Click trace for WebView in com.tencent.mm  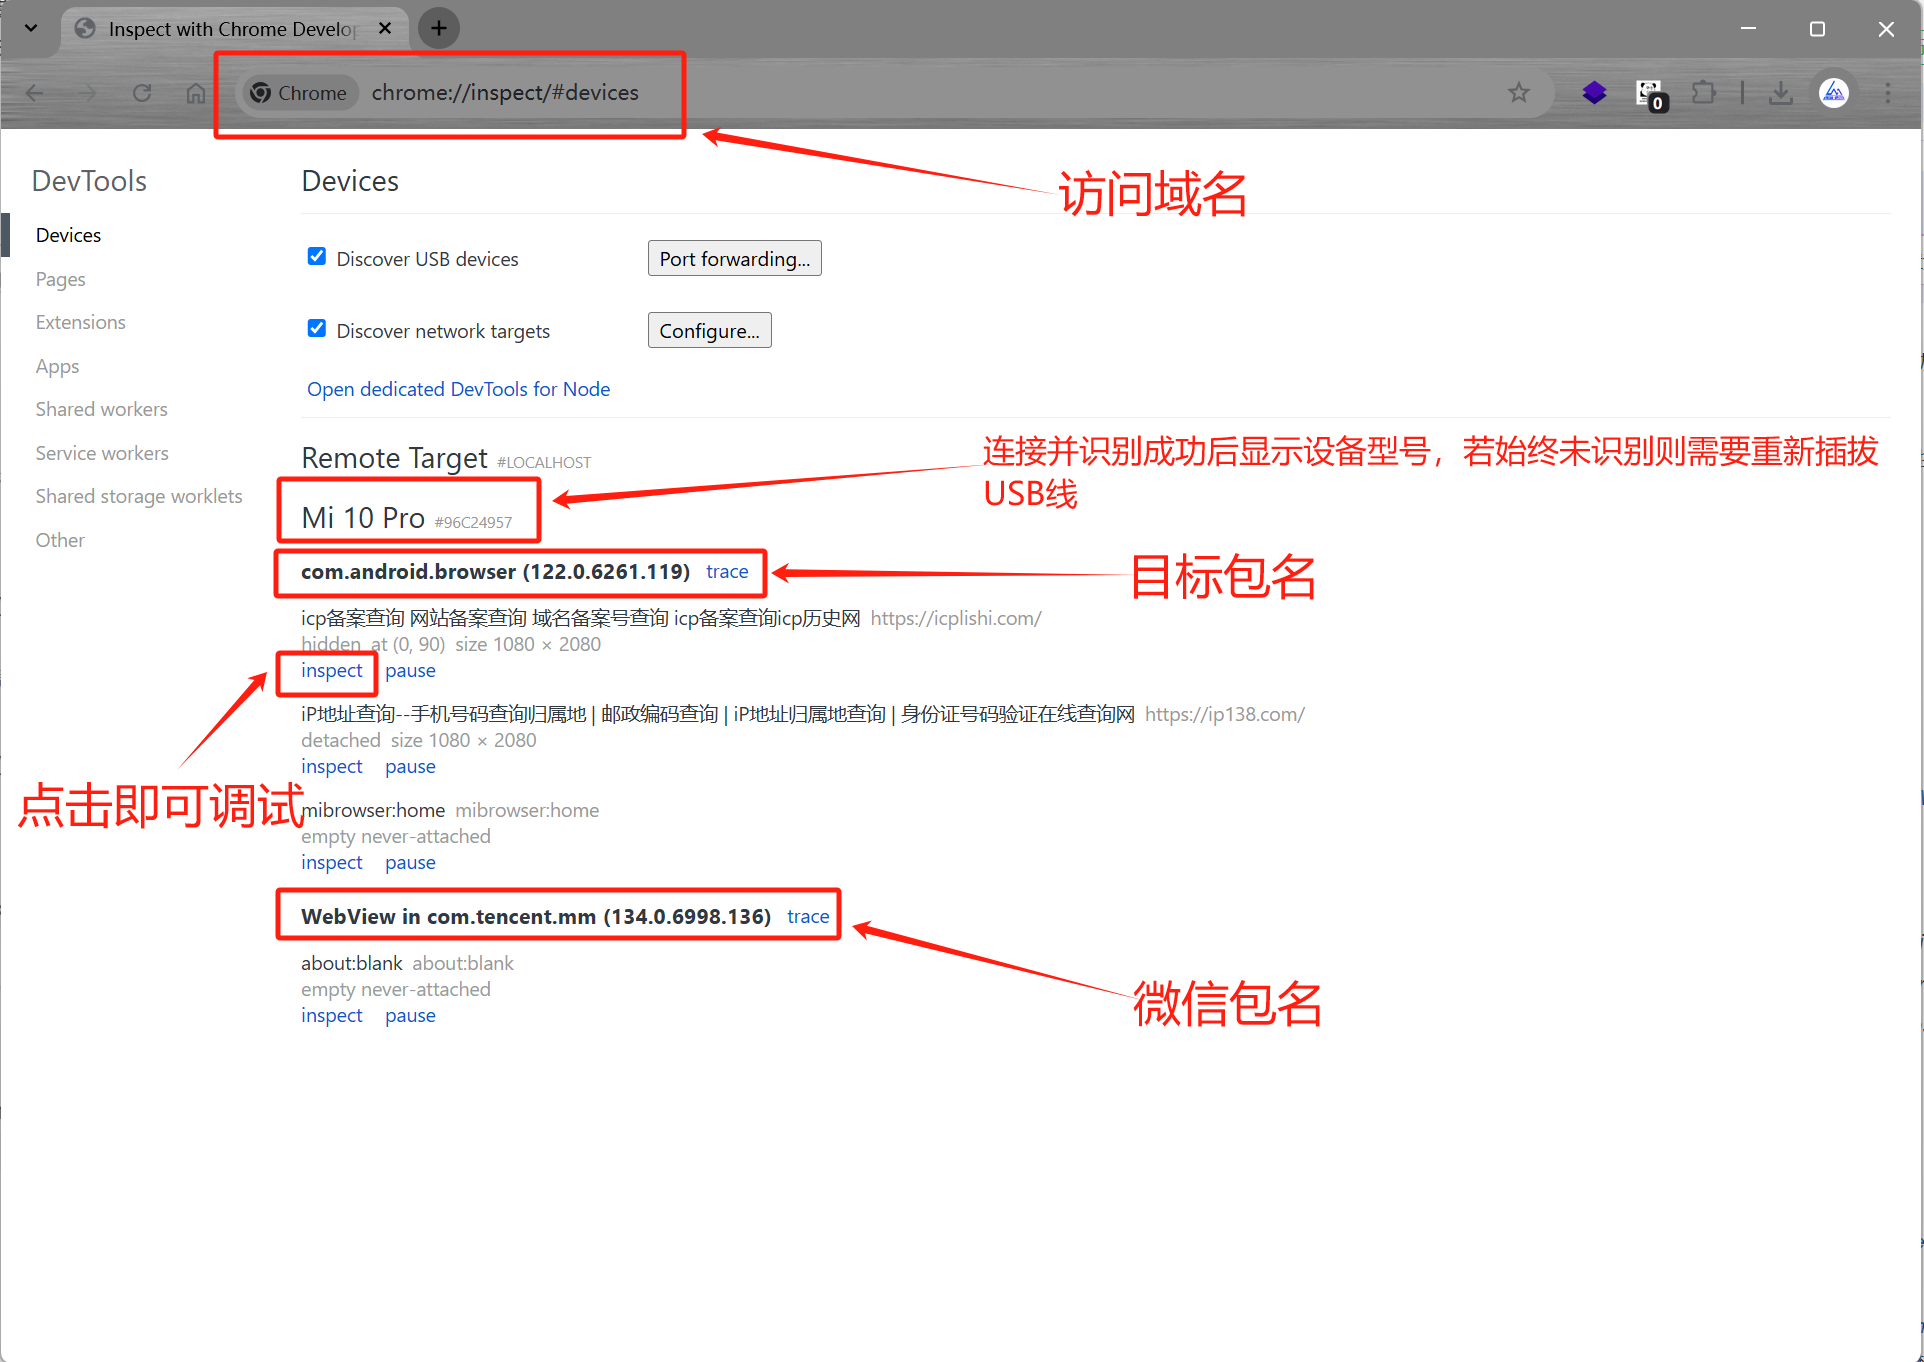(808, 916)
